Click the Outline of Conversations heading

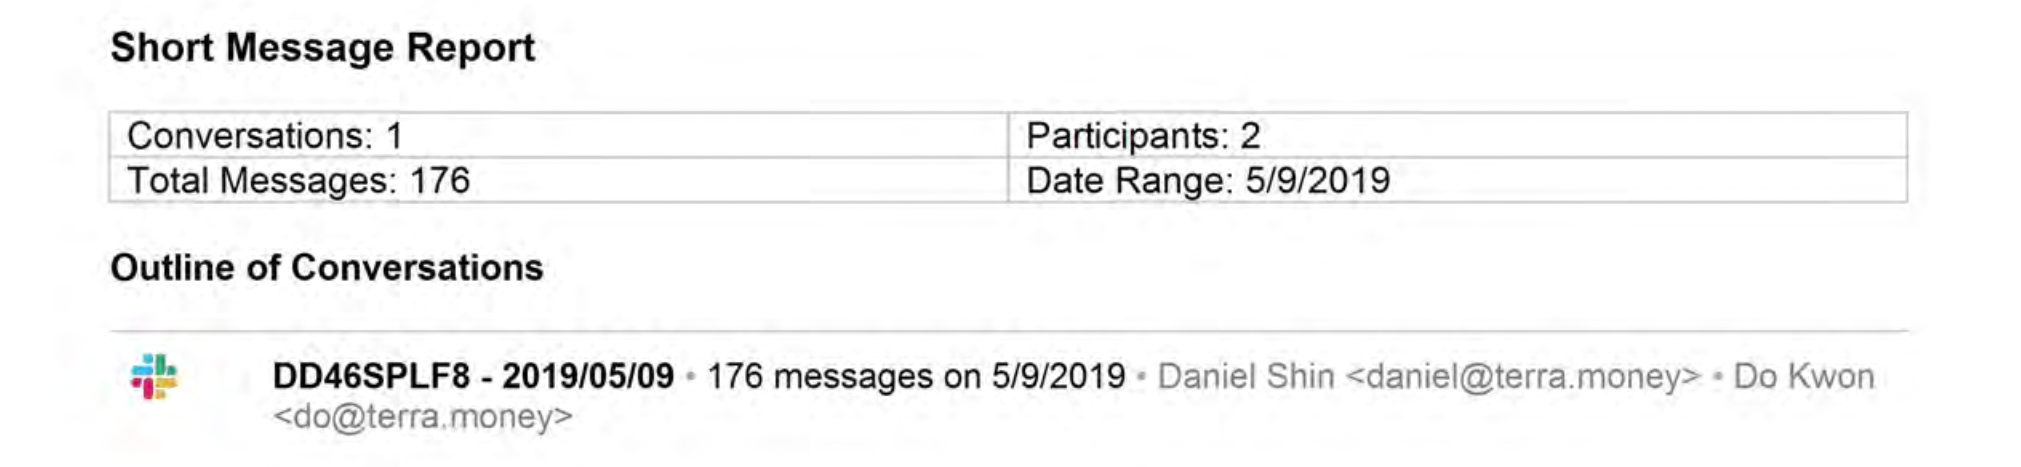[x=326, y=267]
